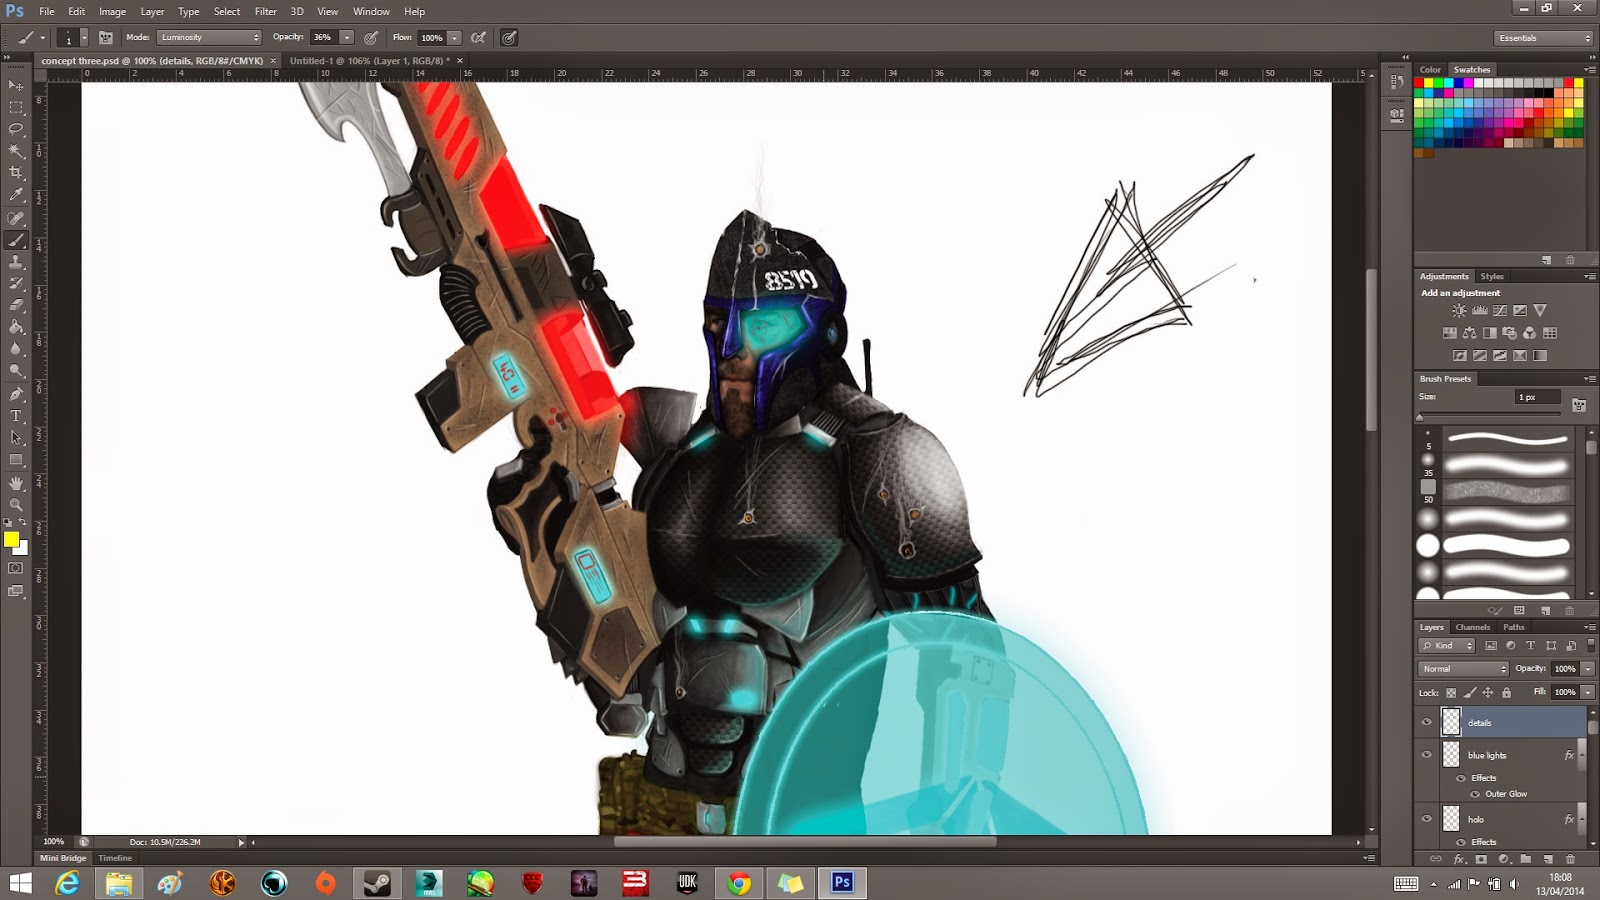This screenshot has height=900, width=1600.
Task: Switch to the Channels tab
Action: point(1473,627)
